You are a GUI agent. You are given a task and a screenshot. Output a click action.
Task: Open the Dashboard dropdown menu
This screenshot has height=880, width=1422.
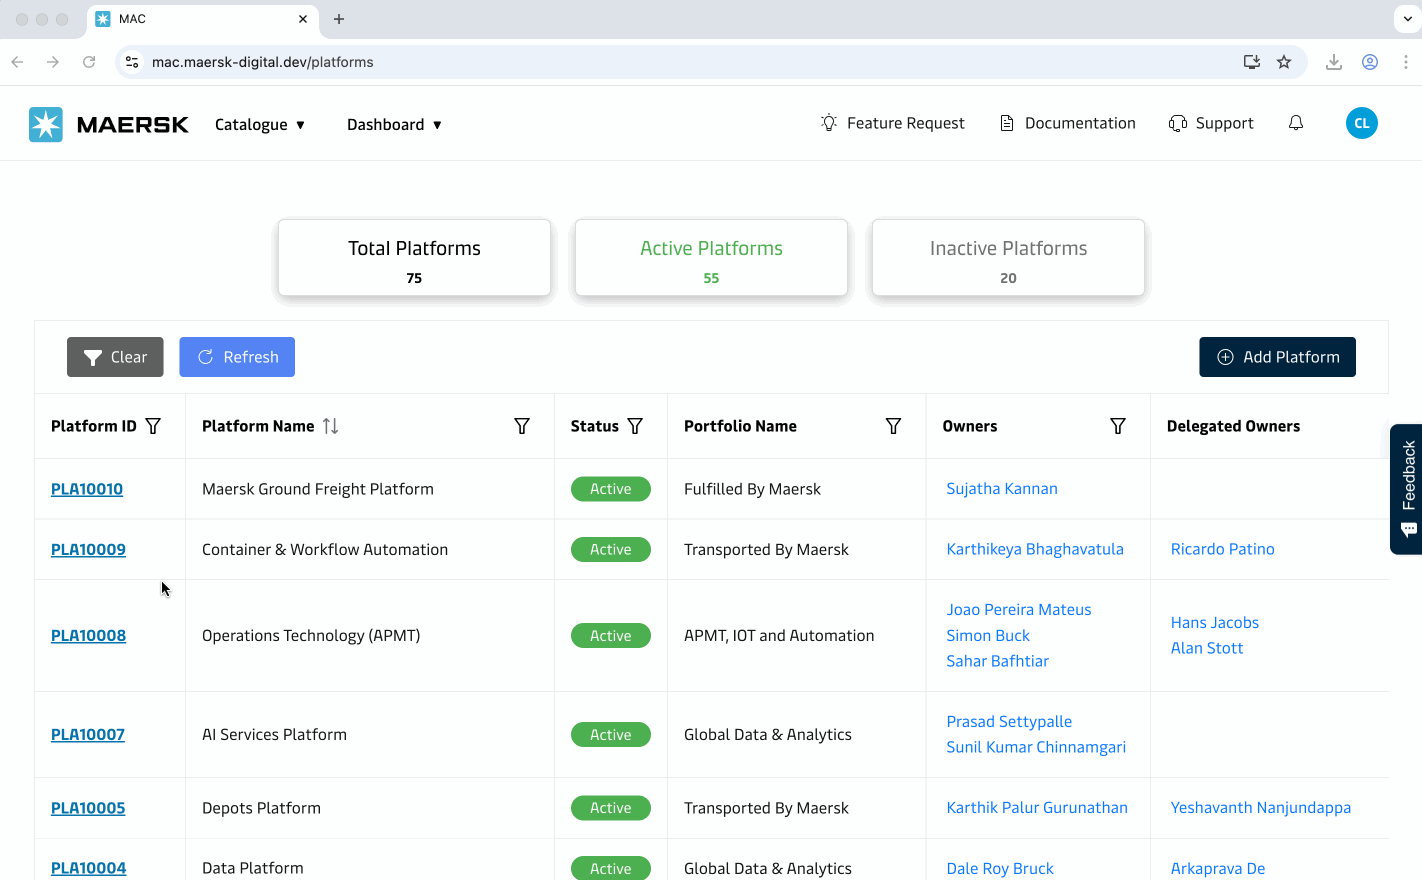click(394, 125)
